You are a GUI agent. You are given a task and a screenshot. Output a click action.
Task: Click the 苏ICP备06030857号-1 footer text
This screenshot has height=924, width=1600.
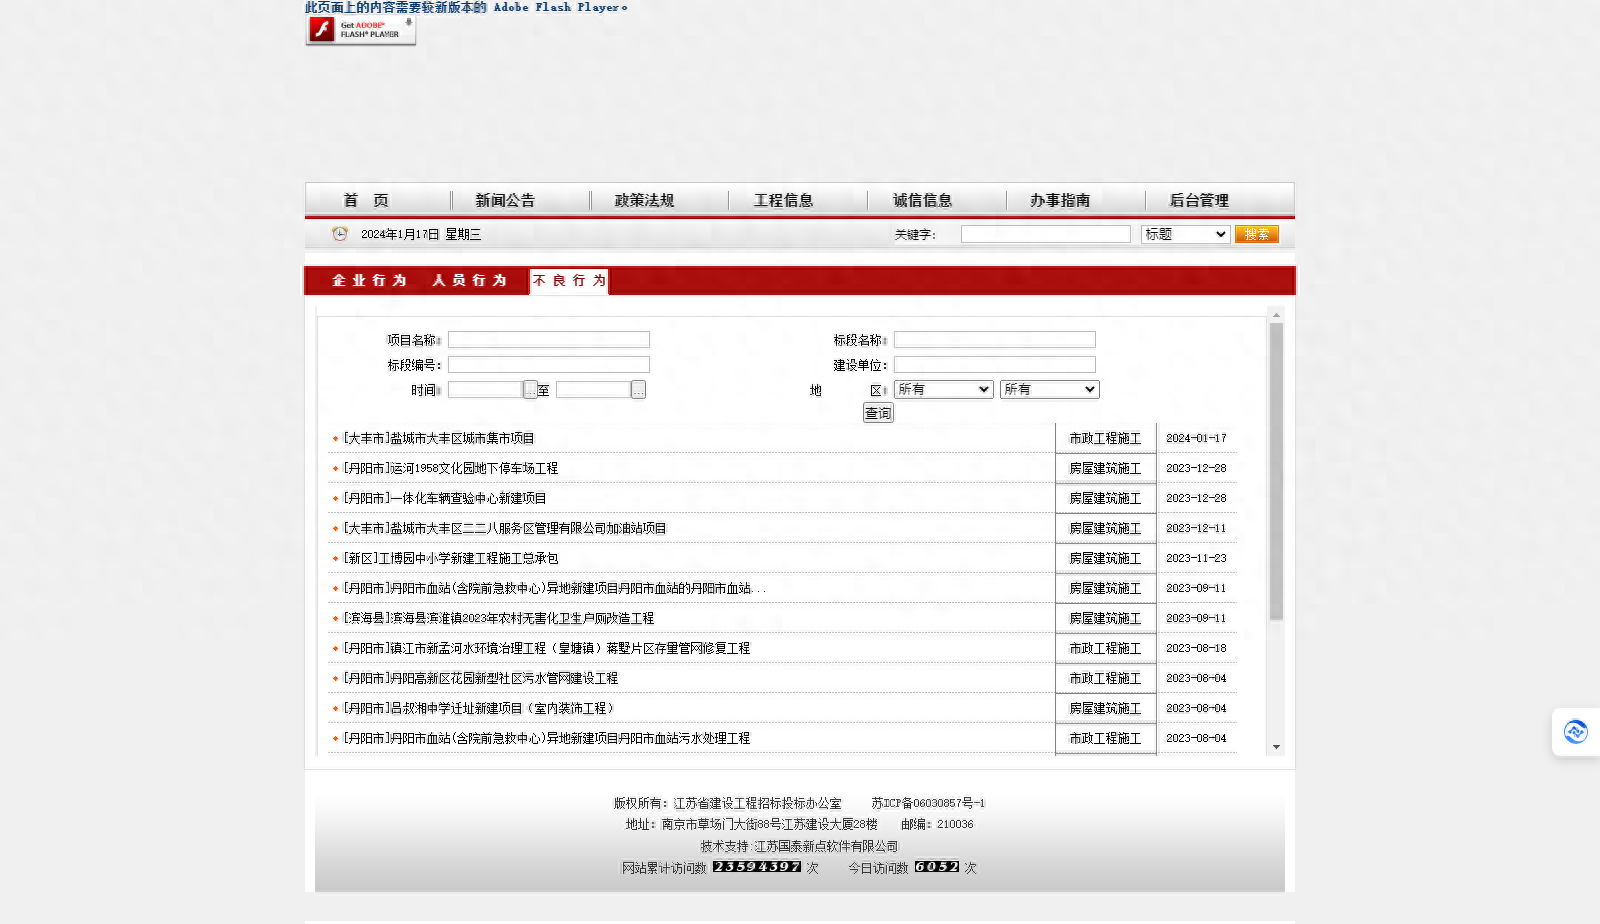tap(928, 803)
